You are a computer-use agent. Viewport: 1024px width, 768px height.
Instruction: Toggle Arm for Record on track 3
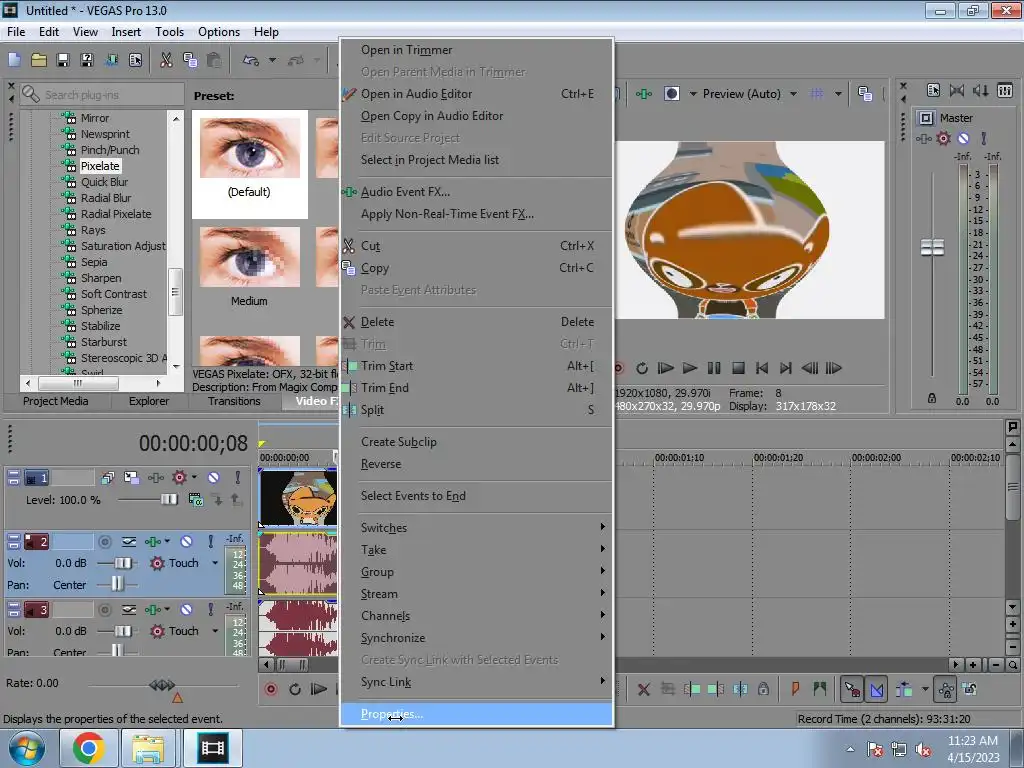tap(104, 609)
